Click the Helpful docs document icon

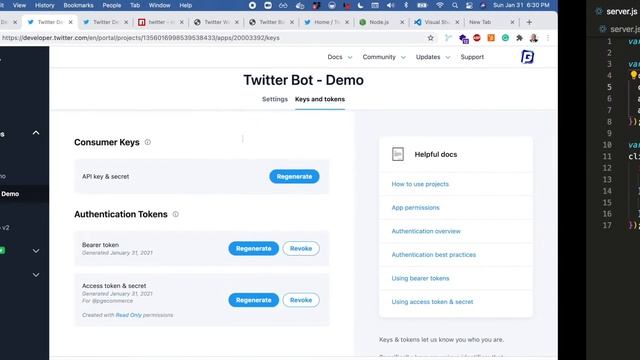pos(398,154)
